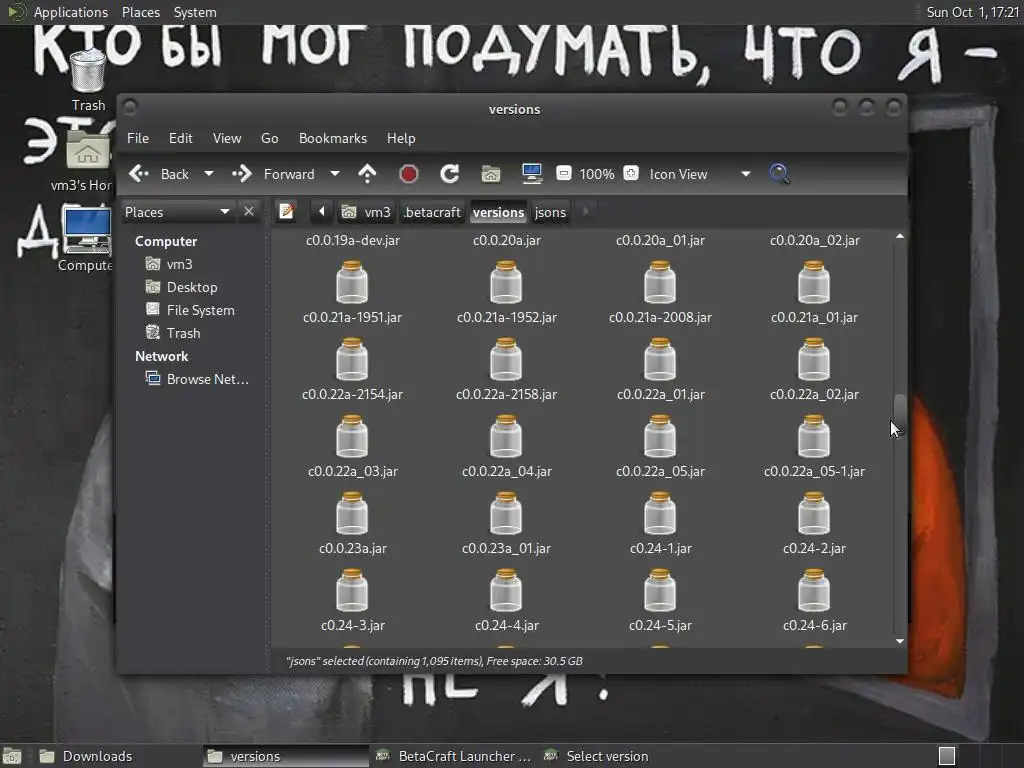Go up to the parent folder
This screenshot has height=768, width=1024.
[368, 174]
